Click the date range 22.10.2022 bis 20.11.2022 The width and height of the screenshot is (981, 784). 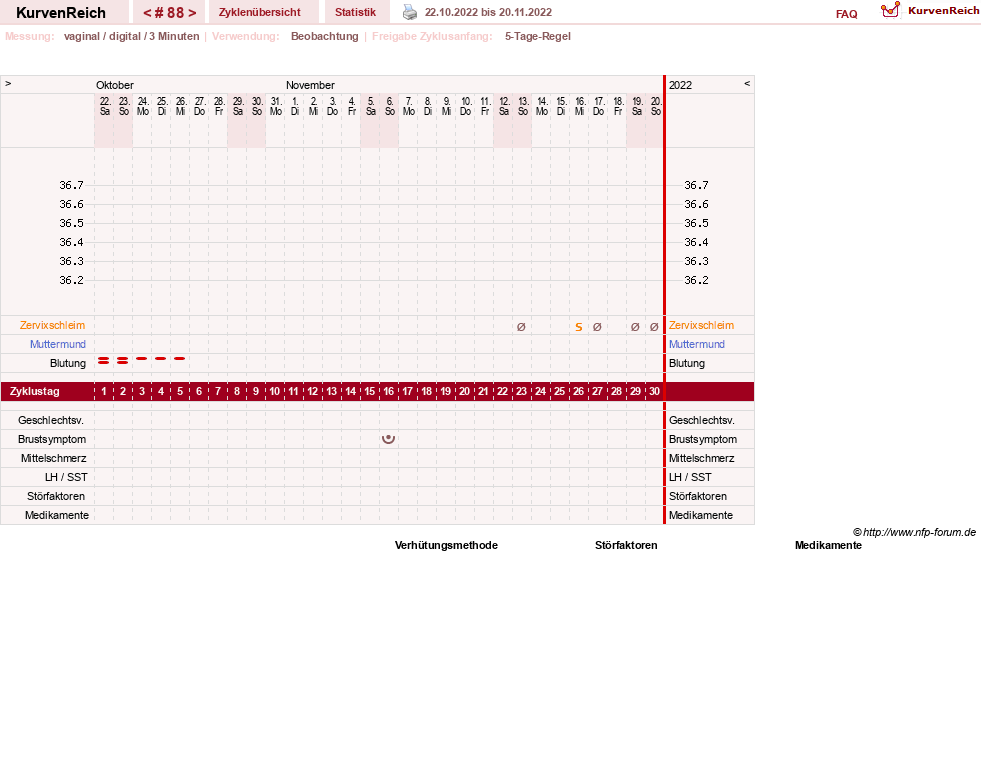click(x=488, y=12)
